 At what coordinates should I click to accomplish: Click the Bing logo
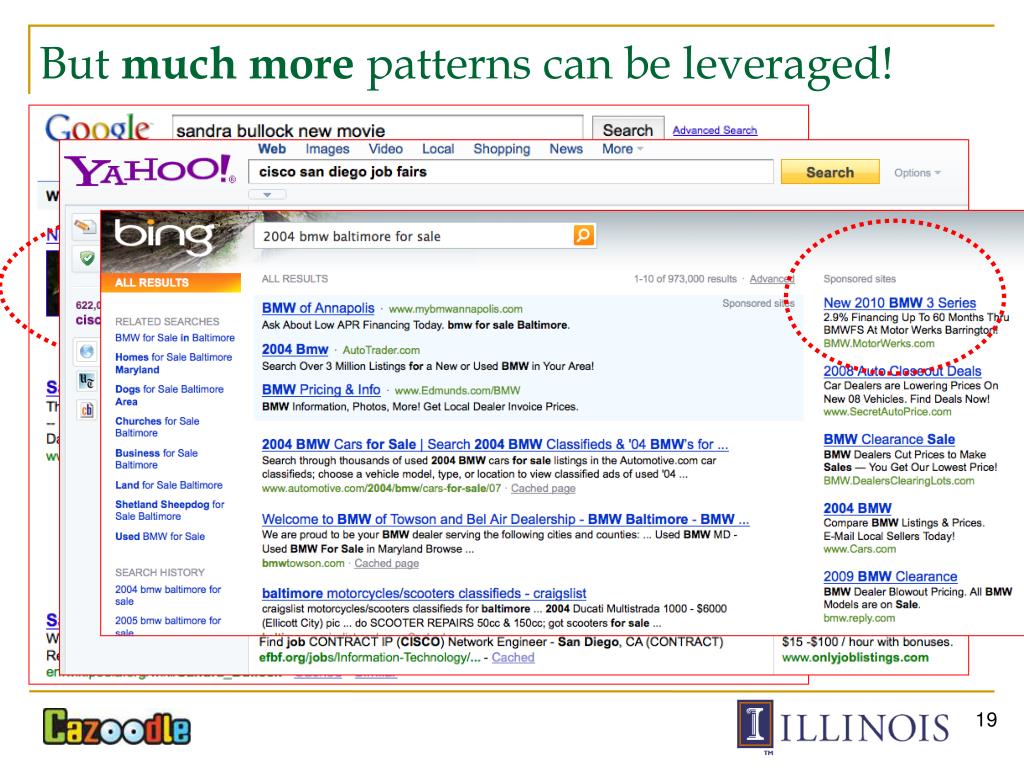163,236
